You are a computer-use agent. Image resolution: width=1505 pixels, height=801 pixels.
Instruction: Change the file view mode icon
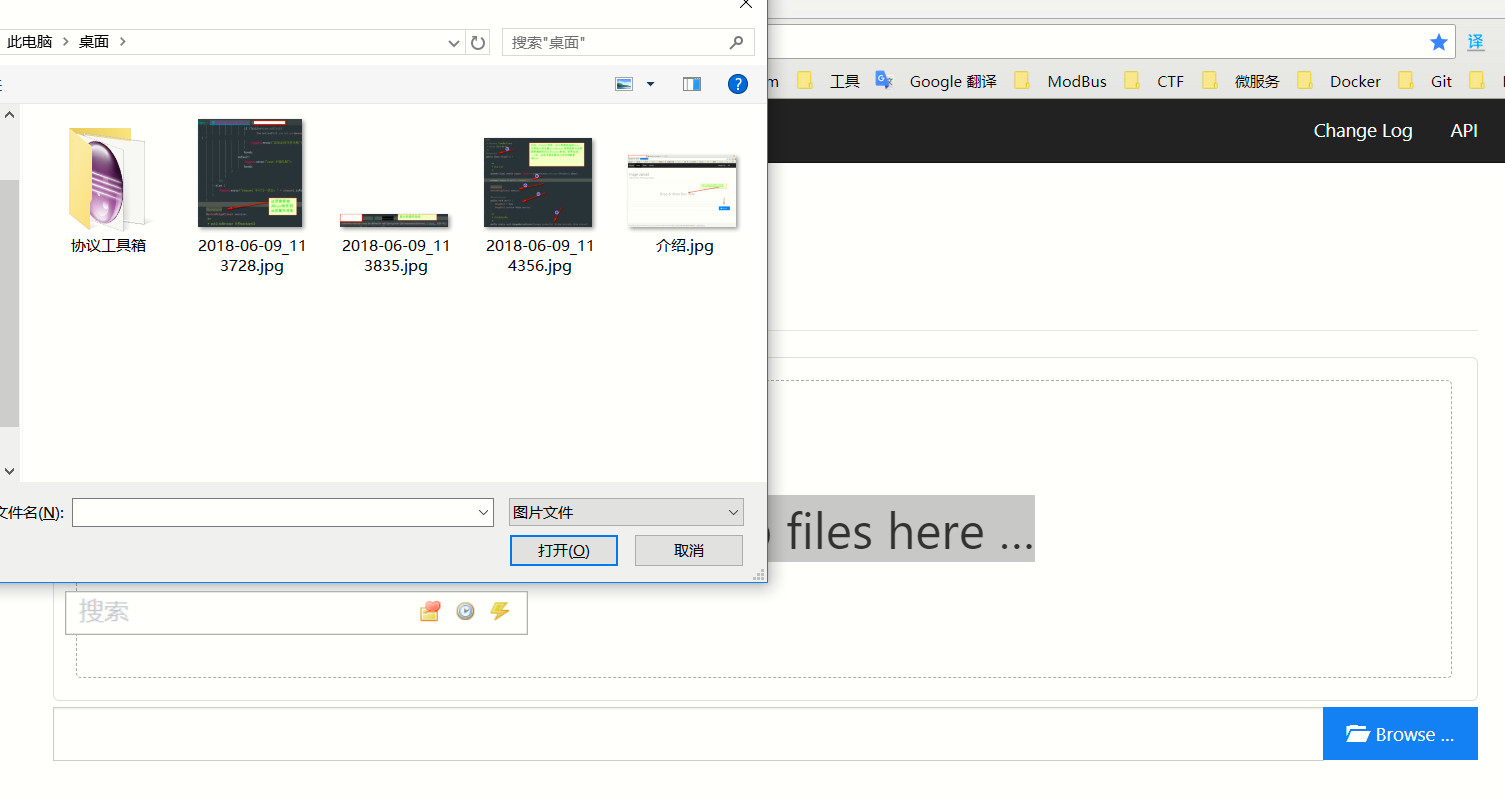tap(624, 84)
